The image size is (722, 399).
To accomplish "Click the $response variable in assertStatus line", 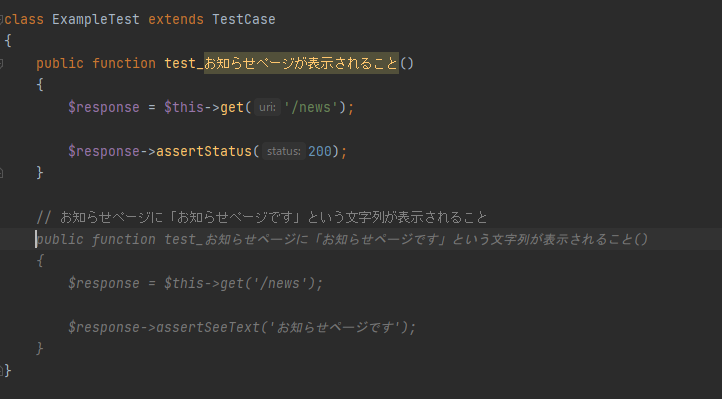I will [104, 151].
